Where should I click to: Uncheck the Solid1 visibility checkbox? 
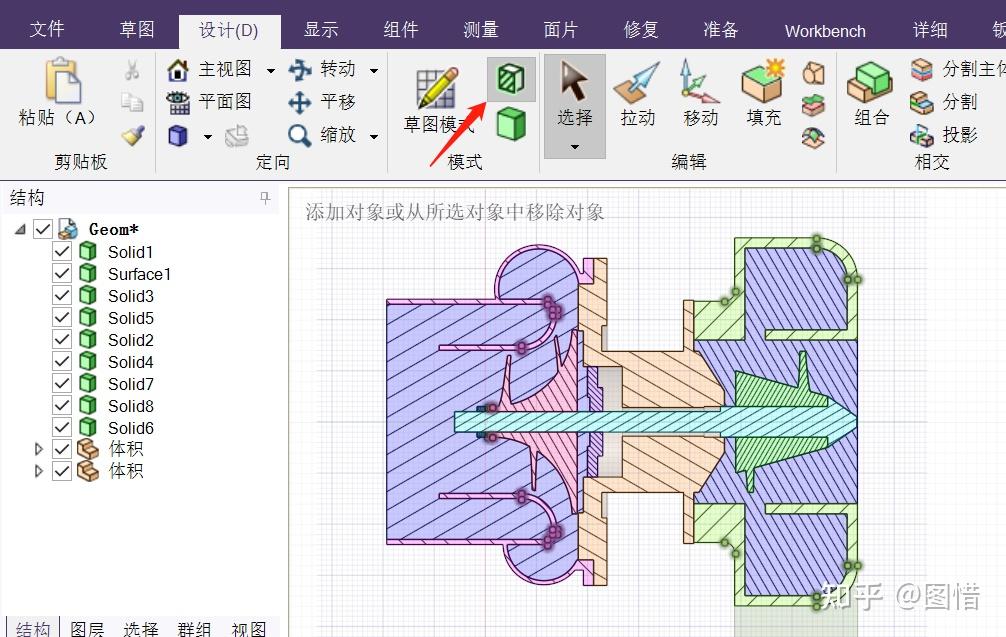tap(62, 251)
